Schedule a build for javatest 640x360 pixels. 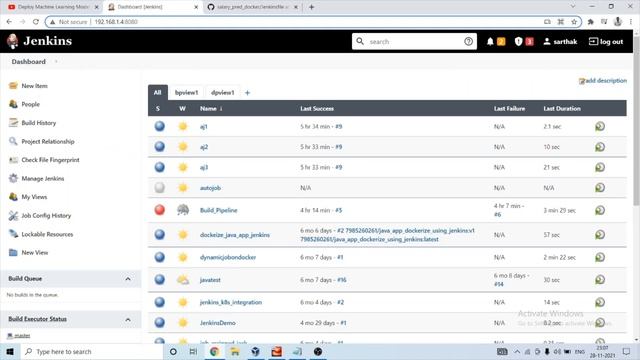tap(600, 280)
